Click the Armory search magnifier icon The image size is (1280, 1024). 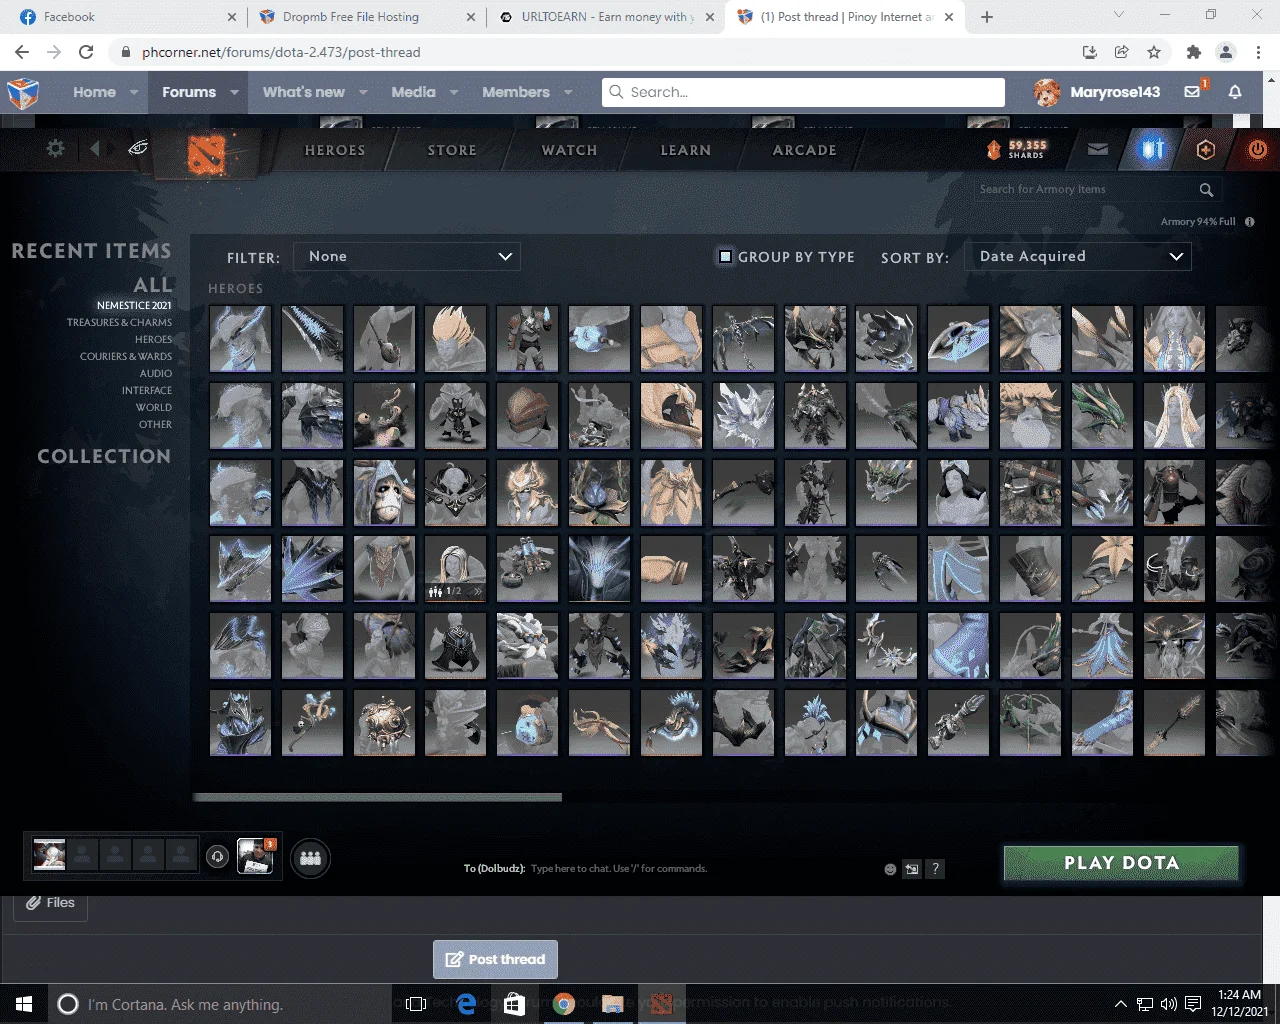point(1206,190)
